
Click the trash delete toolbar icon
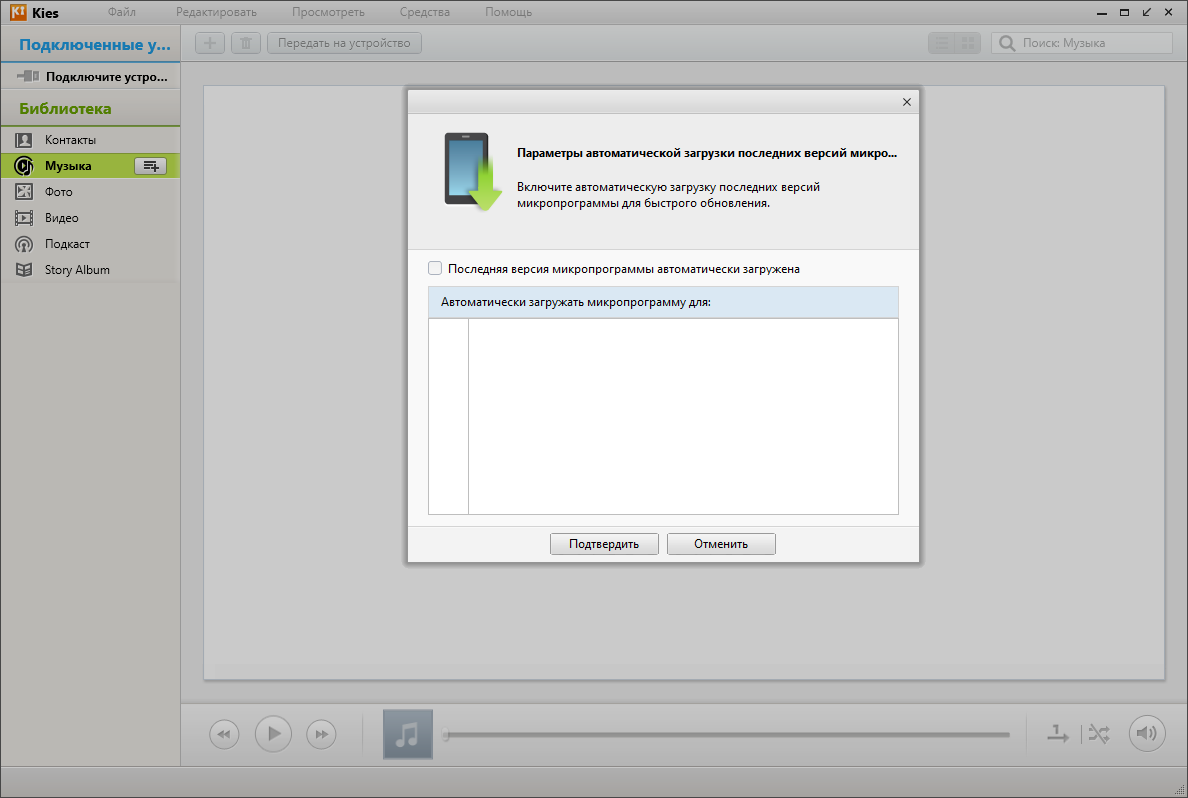pyautogui.click(x=245, y=43)
